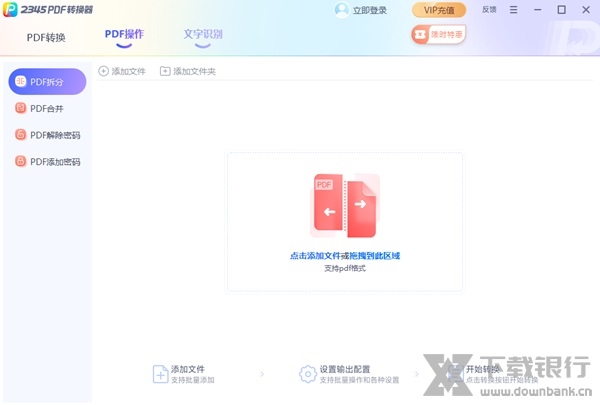Select PDF合并 in the sidebar

point(47,108)
